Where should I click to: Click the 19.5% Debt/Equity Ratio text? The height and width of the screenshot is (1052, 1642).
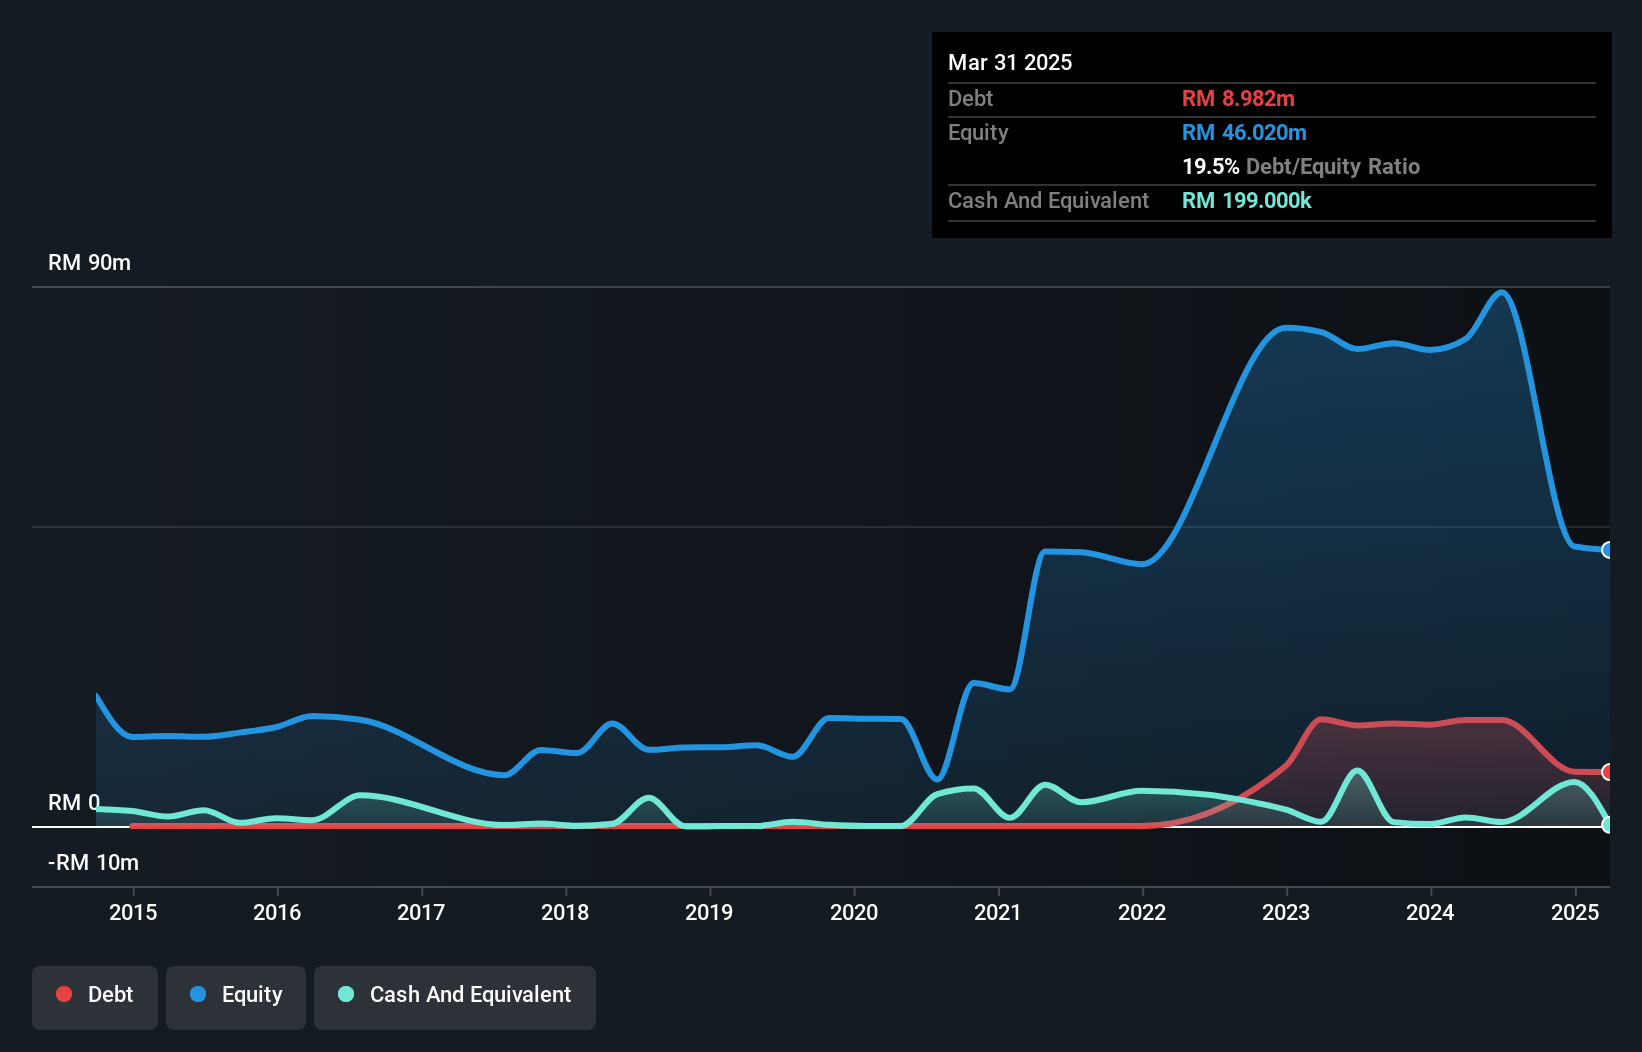click(1301, 166)
